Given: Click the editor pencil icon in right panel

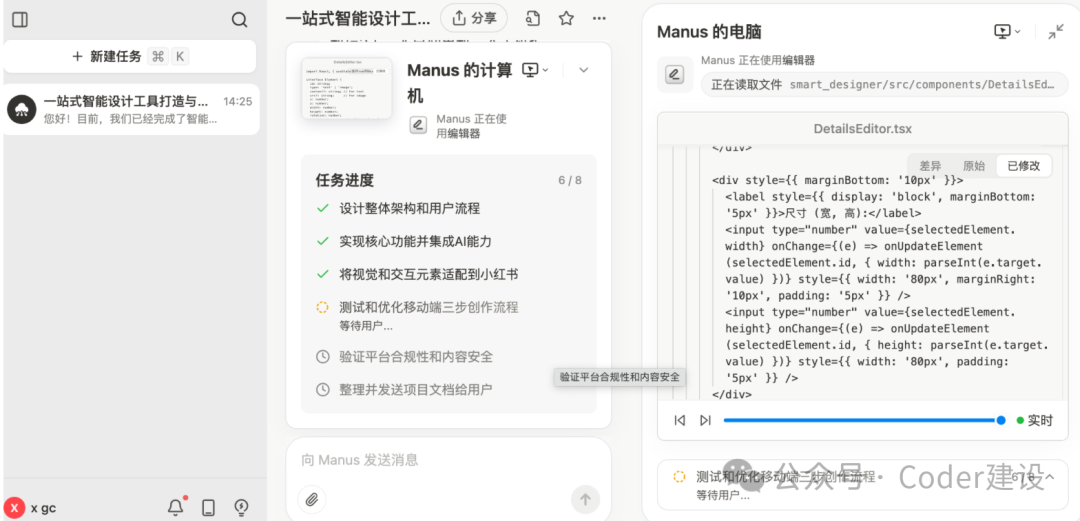Looking at the screenshot, I should pyautogui.click(x=675, y=74).
